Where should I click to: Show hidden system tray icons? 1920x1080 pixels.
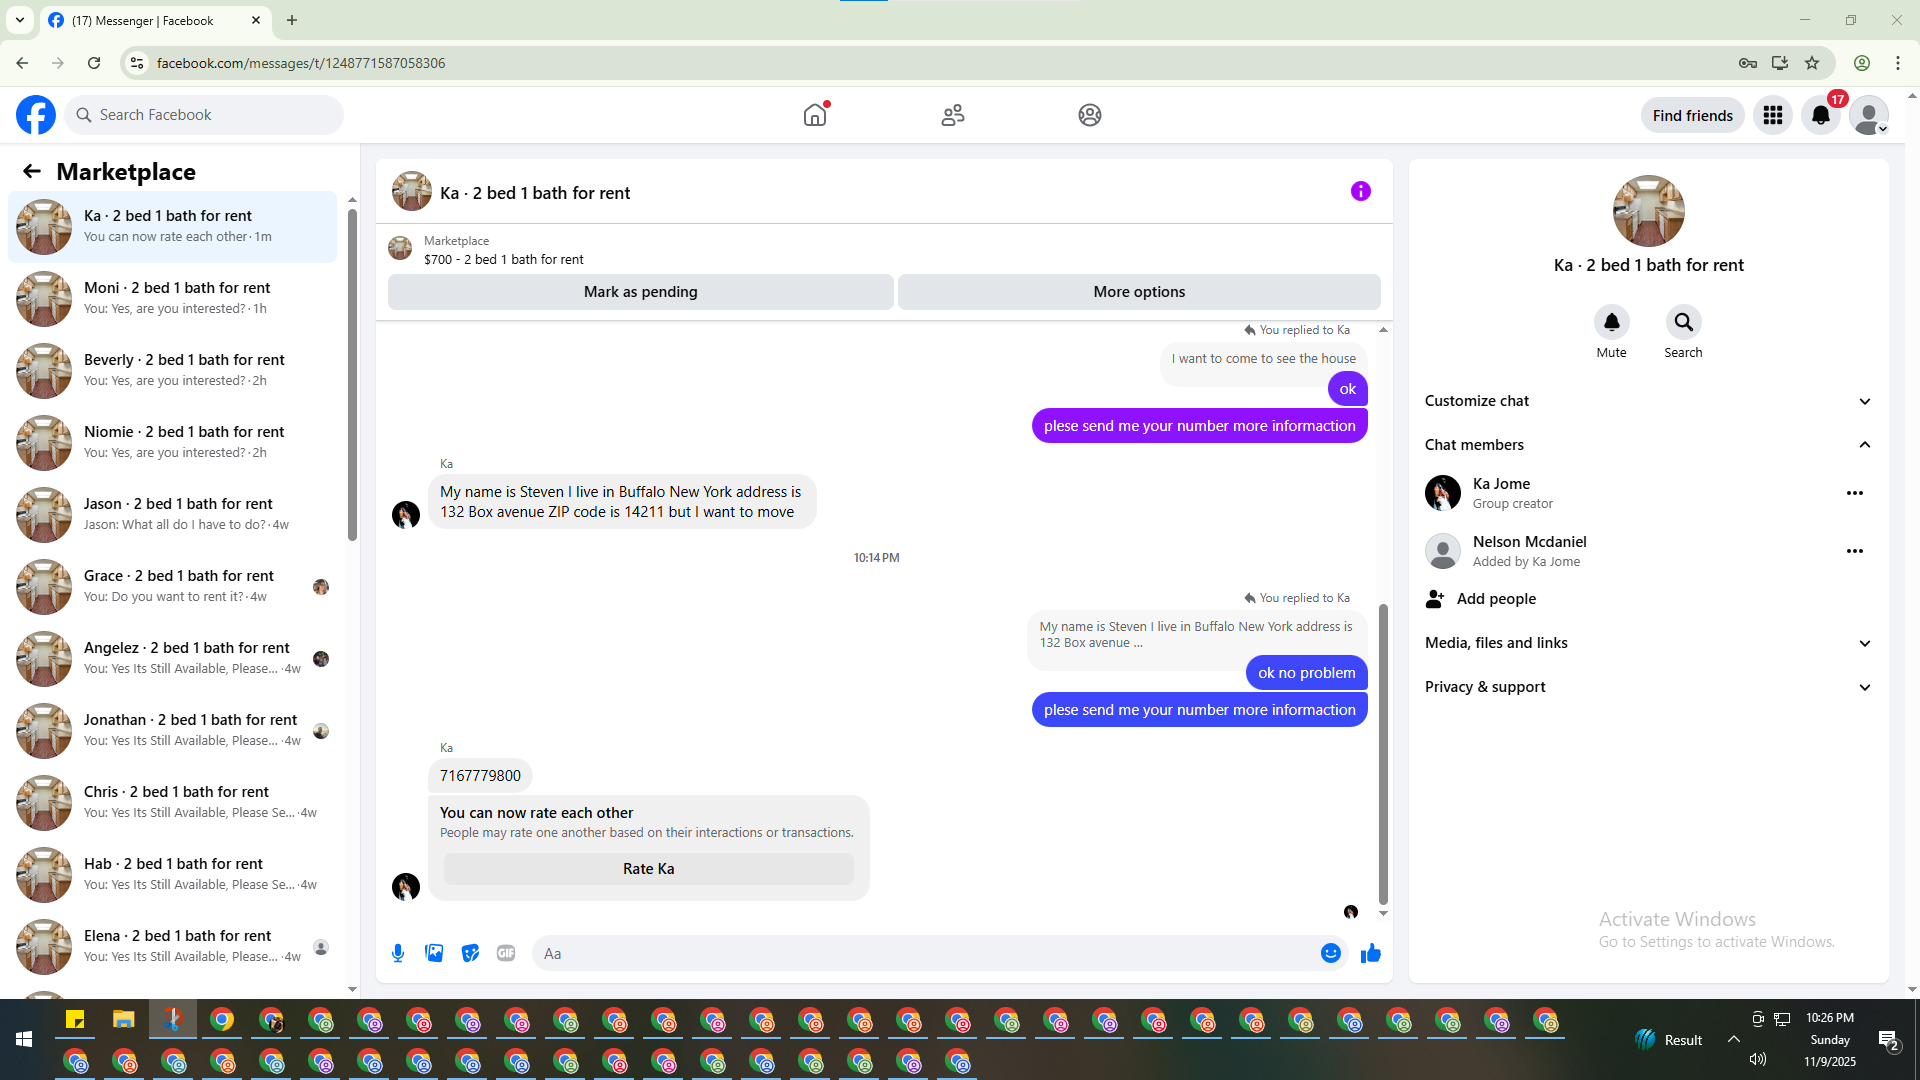tap(1734, 1040)
